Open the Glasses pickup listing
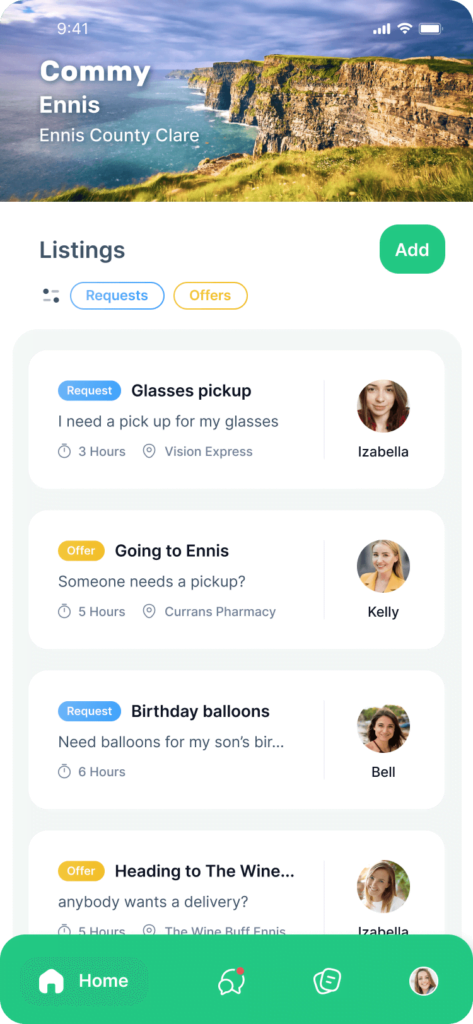 [236, 419]
